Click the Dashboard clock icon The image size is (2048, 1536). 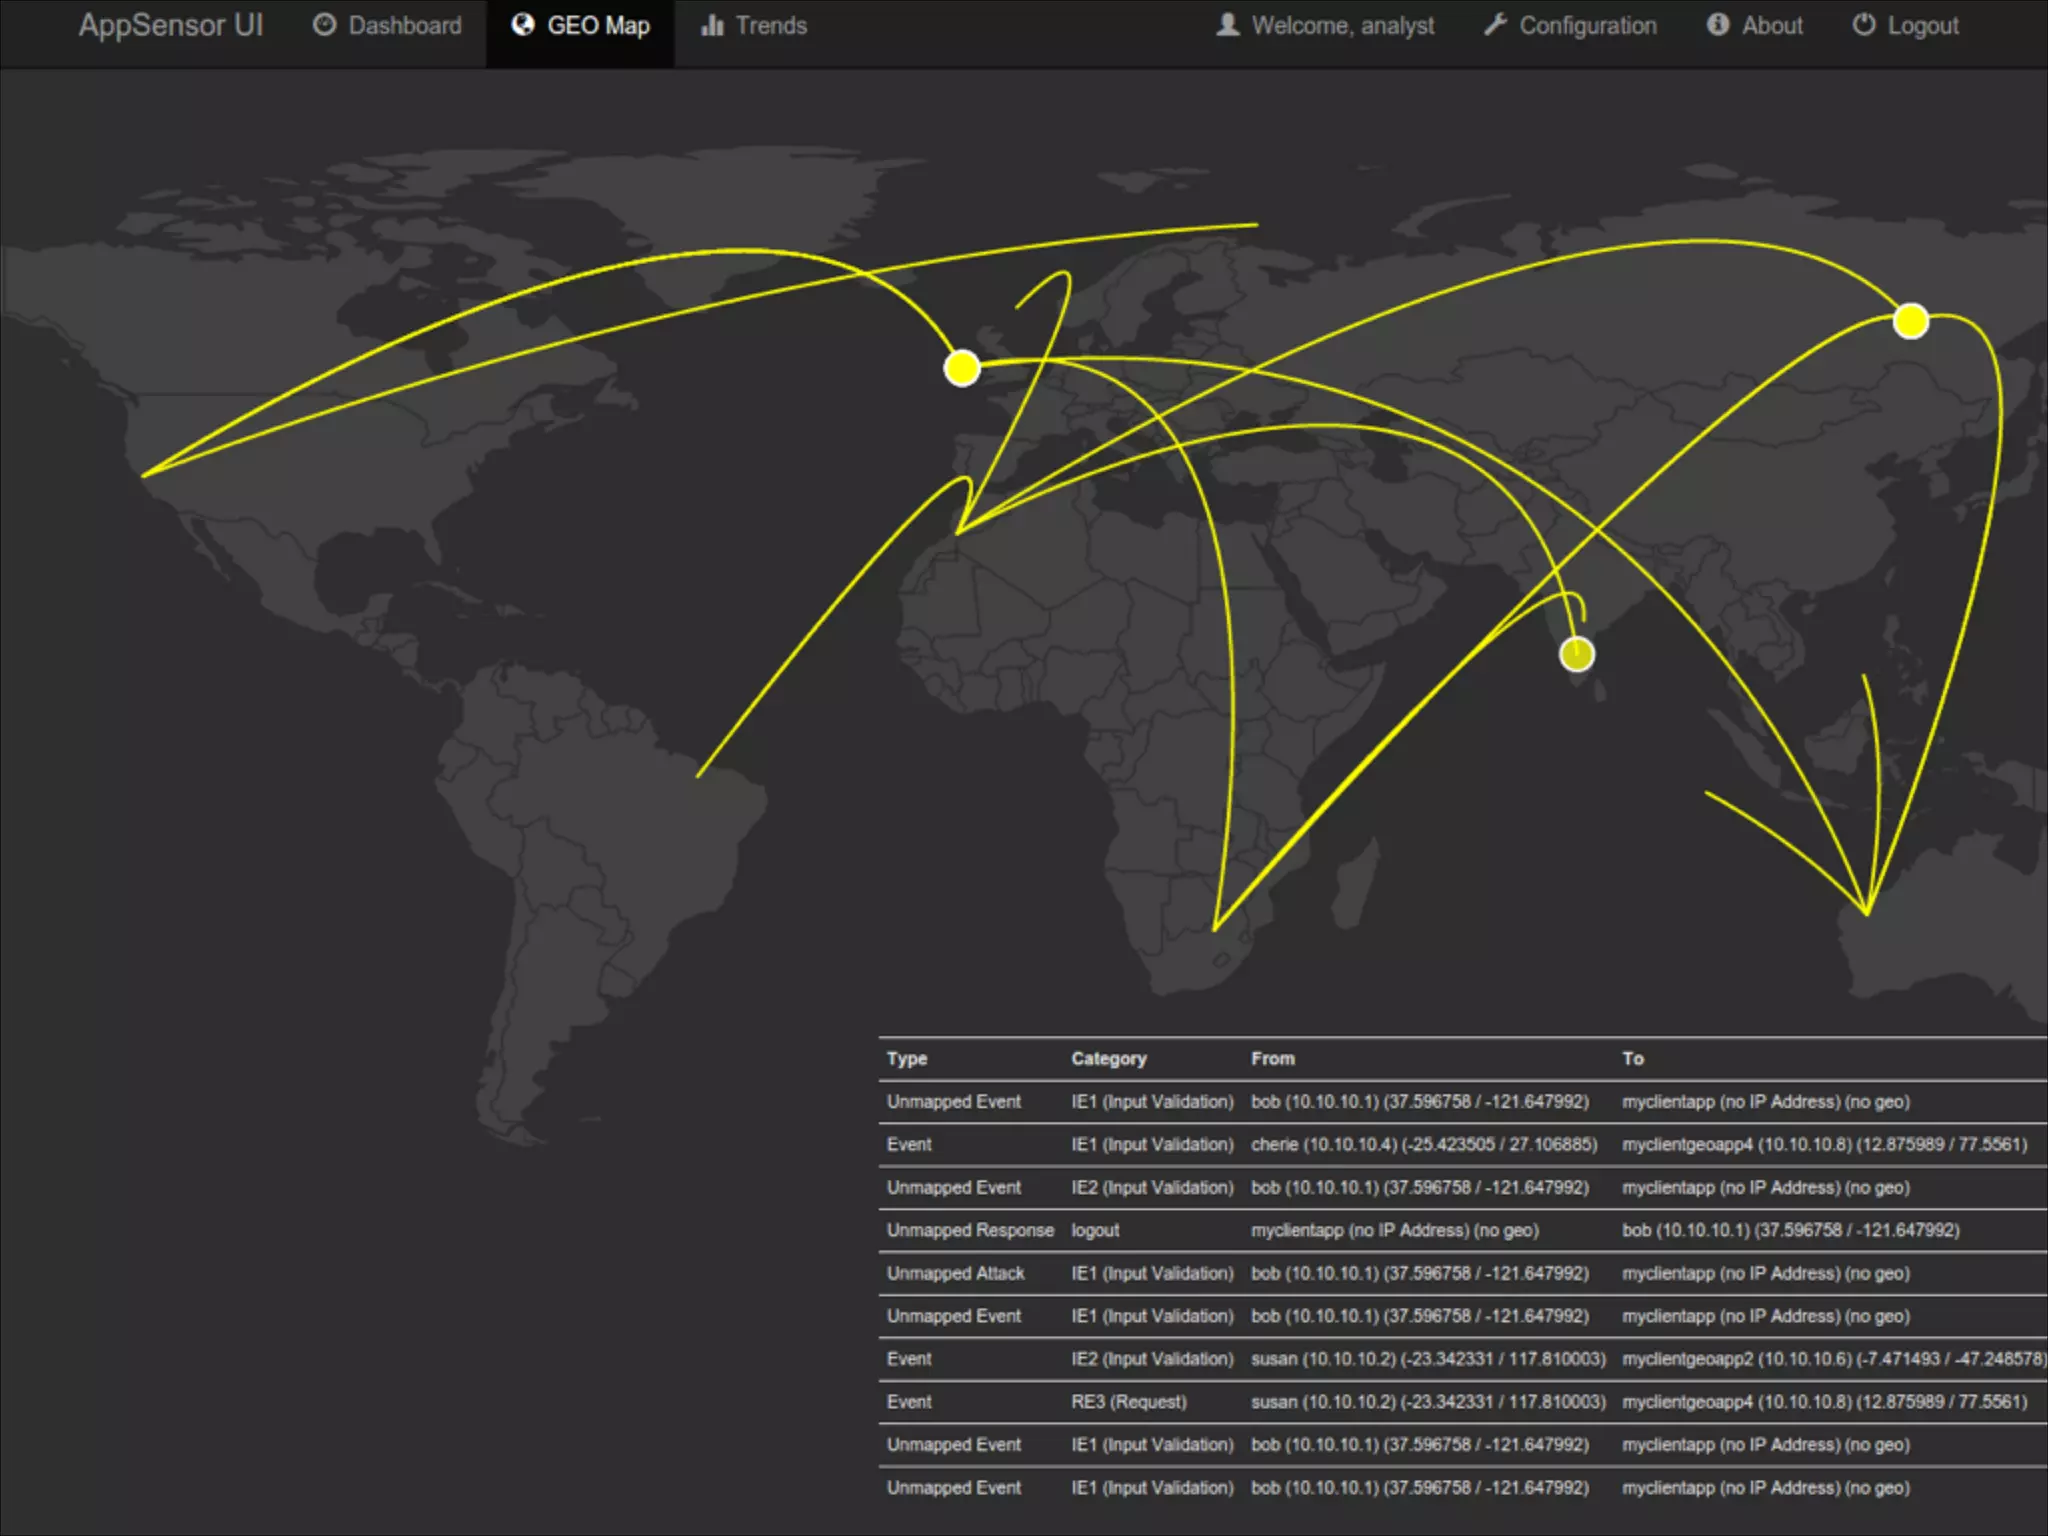tap(324, 25)
